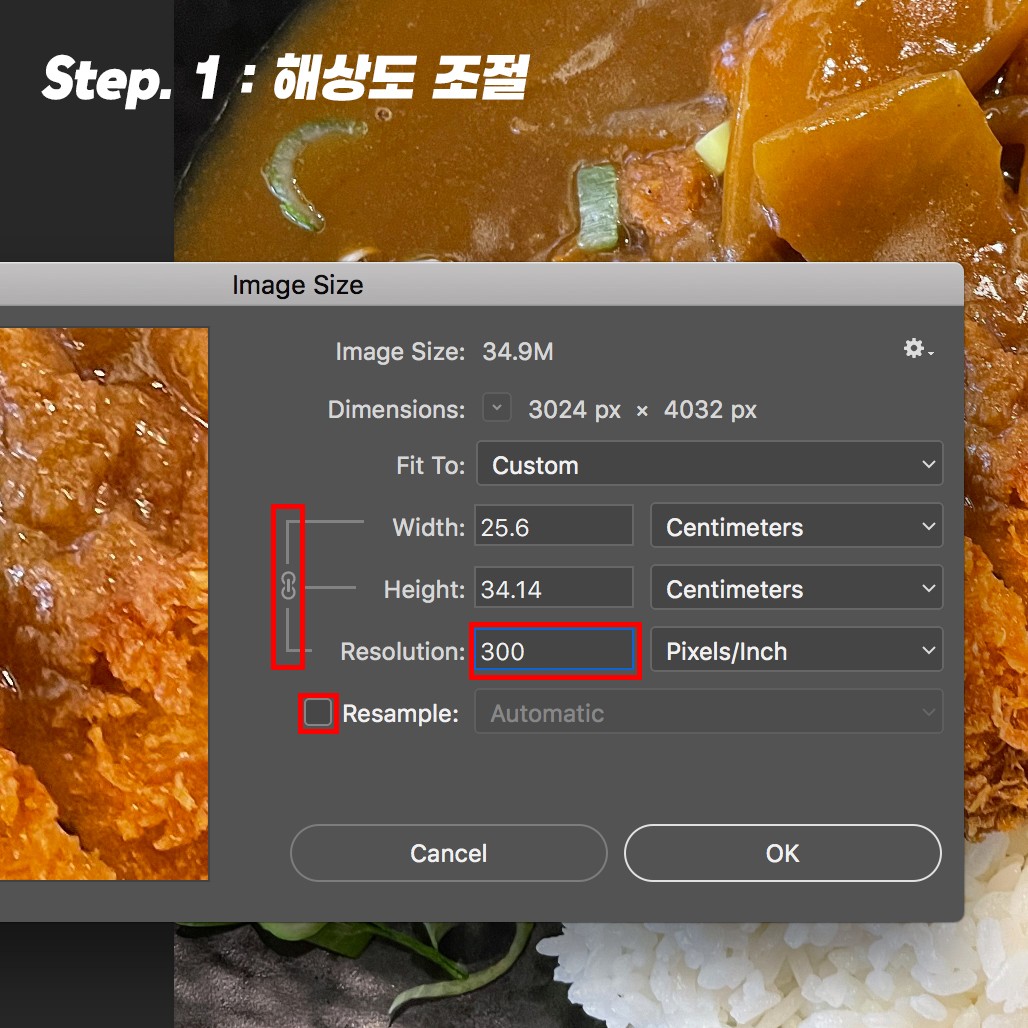The image size is (1028, 1028).
Task: Open the Automatic resample method dropdown
Action: click(x=709, y=711)
